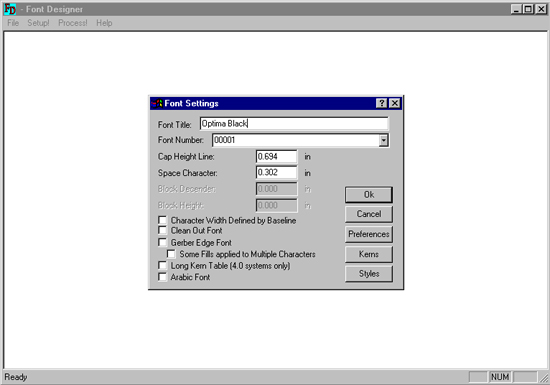550x385 pixels.
Task: Open the Kerns settings button
Action: [x=369, y=254]
